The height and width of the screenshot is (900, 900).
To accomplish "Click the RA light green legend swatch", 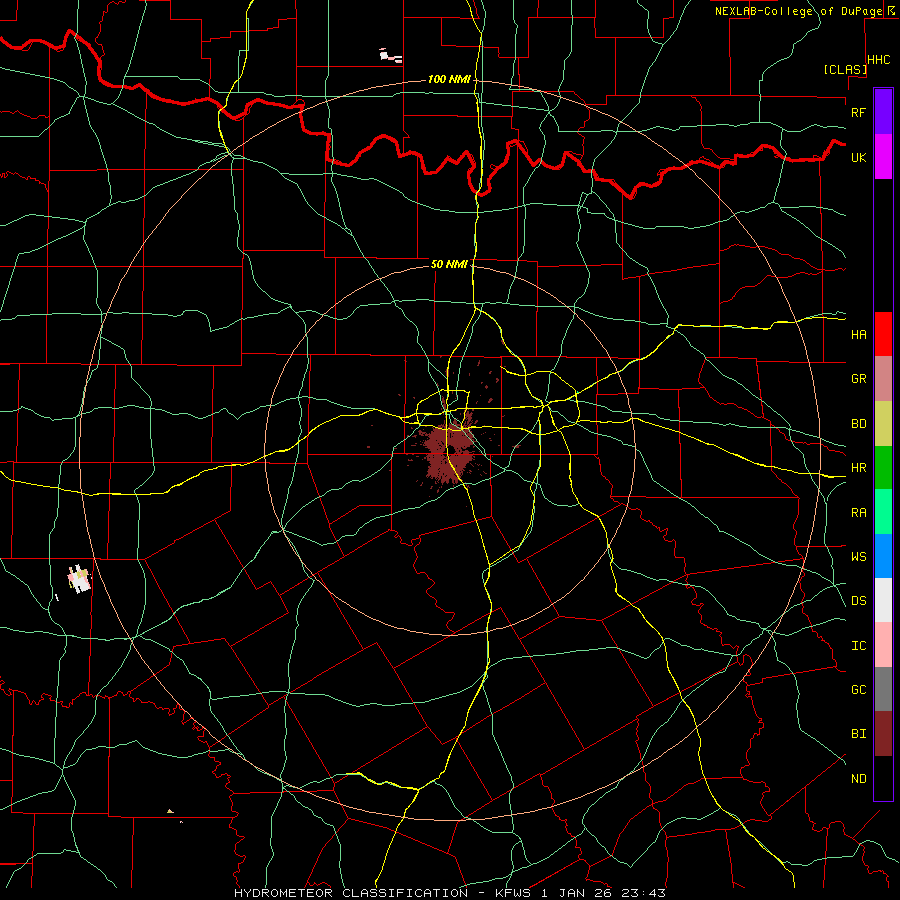I will (883, 512).
